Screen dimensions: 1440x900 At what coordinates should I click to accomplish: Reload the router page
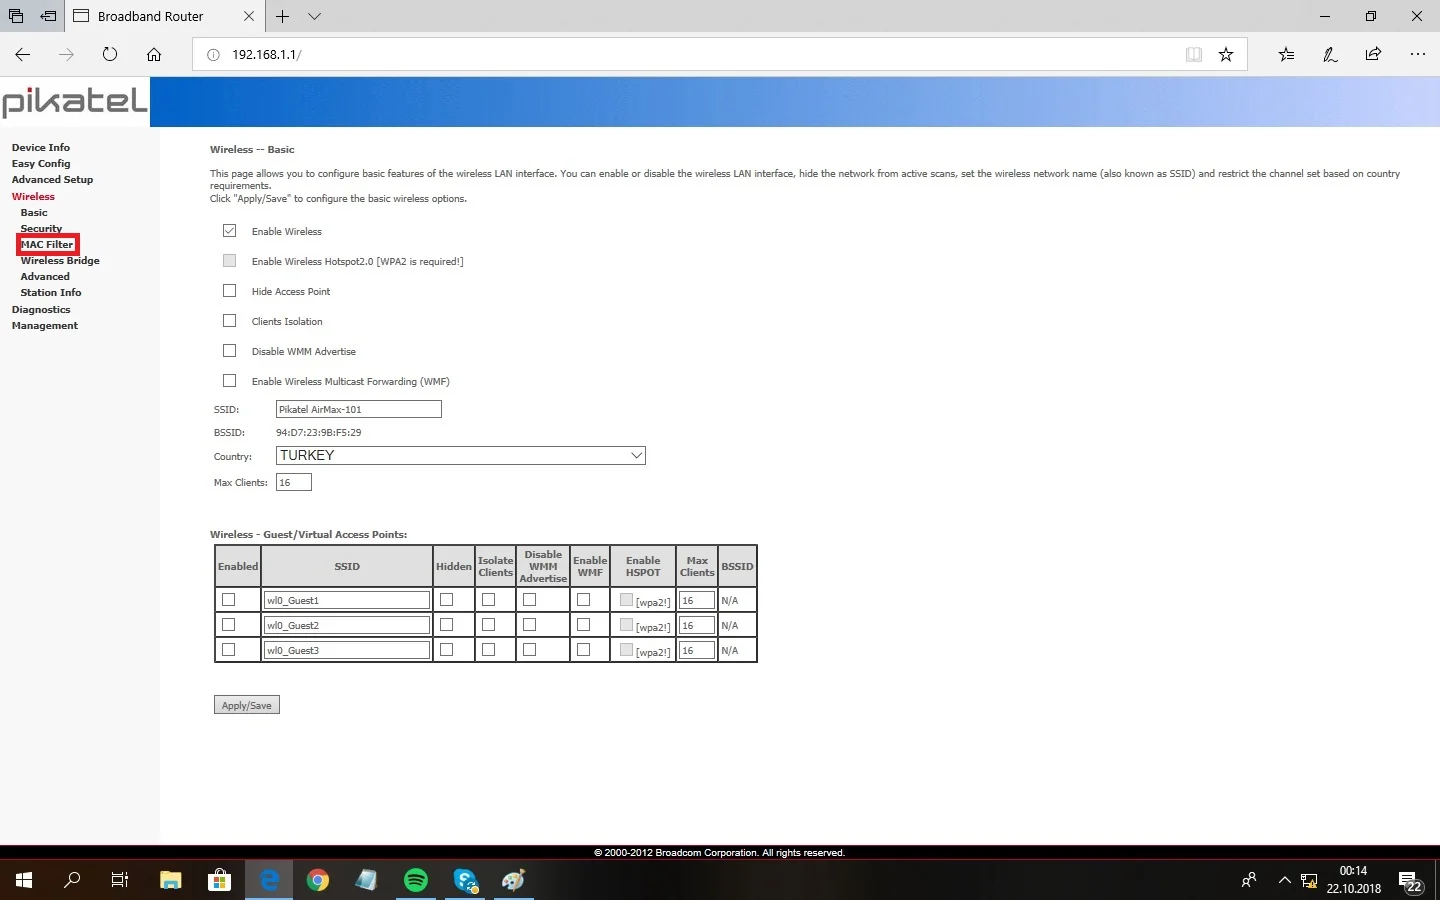tap(110, 55)
